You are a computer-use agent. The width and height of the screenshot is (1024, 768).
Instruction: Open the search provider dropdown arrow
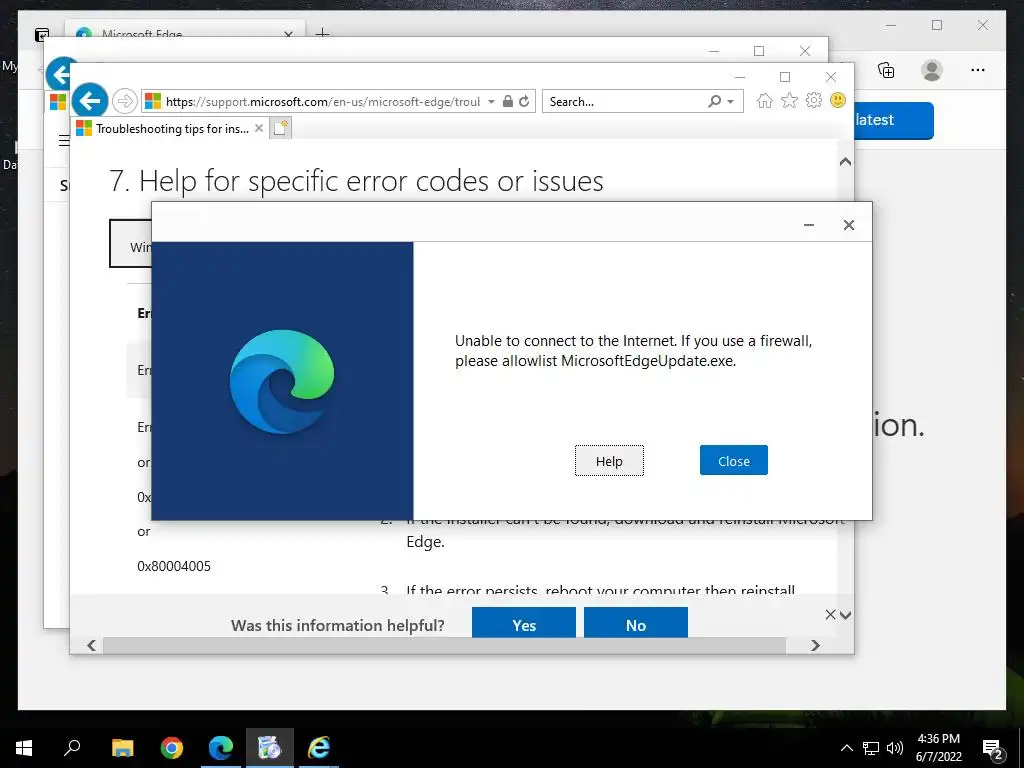coord(730,102)
